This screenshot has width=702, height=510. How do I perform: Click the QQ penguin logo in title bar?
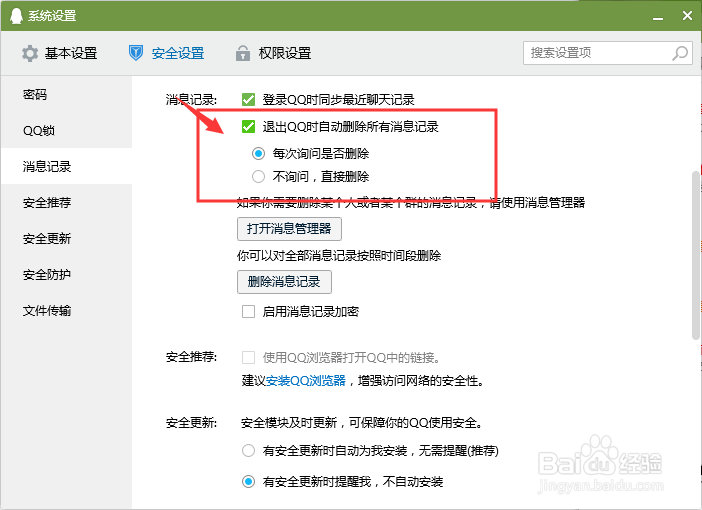[16, 16]
